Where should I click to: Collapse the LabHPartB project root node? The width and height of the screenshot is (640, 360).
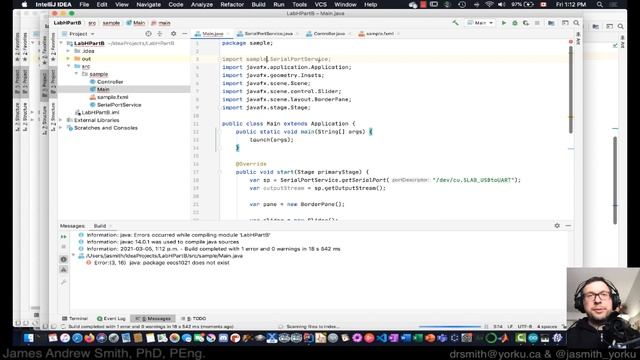62,43
